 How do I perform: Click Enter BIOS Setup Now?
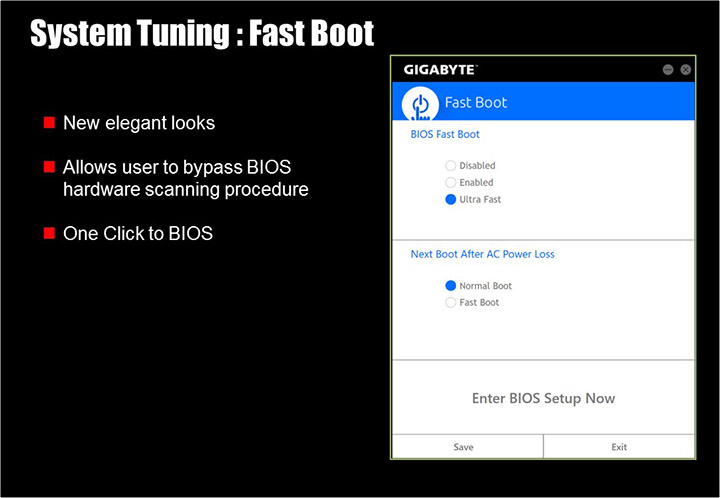(543, 398)
